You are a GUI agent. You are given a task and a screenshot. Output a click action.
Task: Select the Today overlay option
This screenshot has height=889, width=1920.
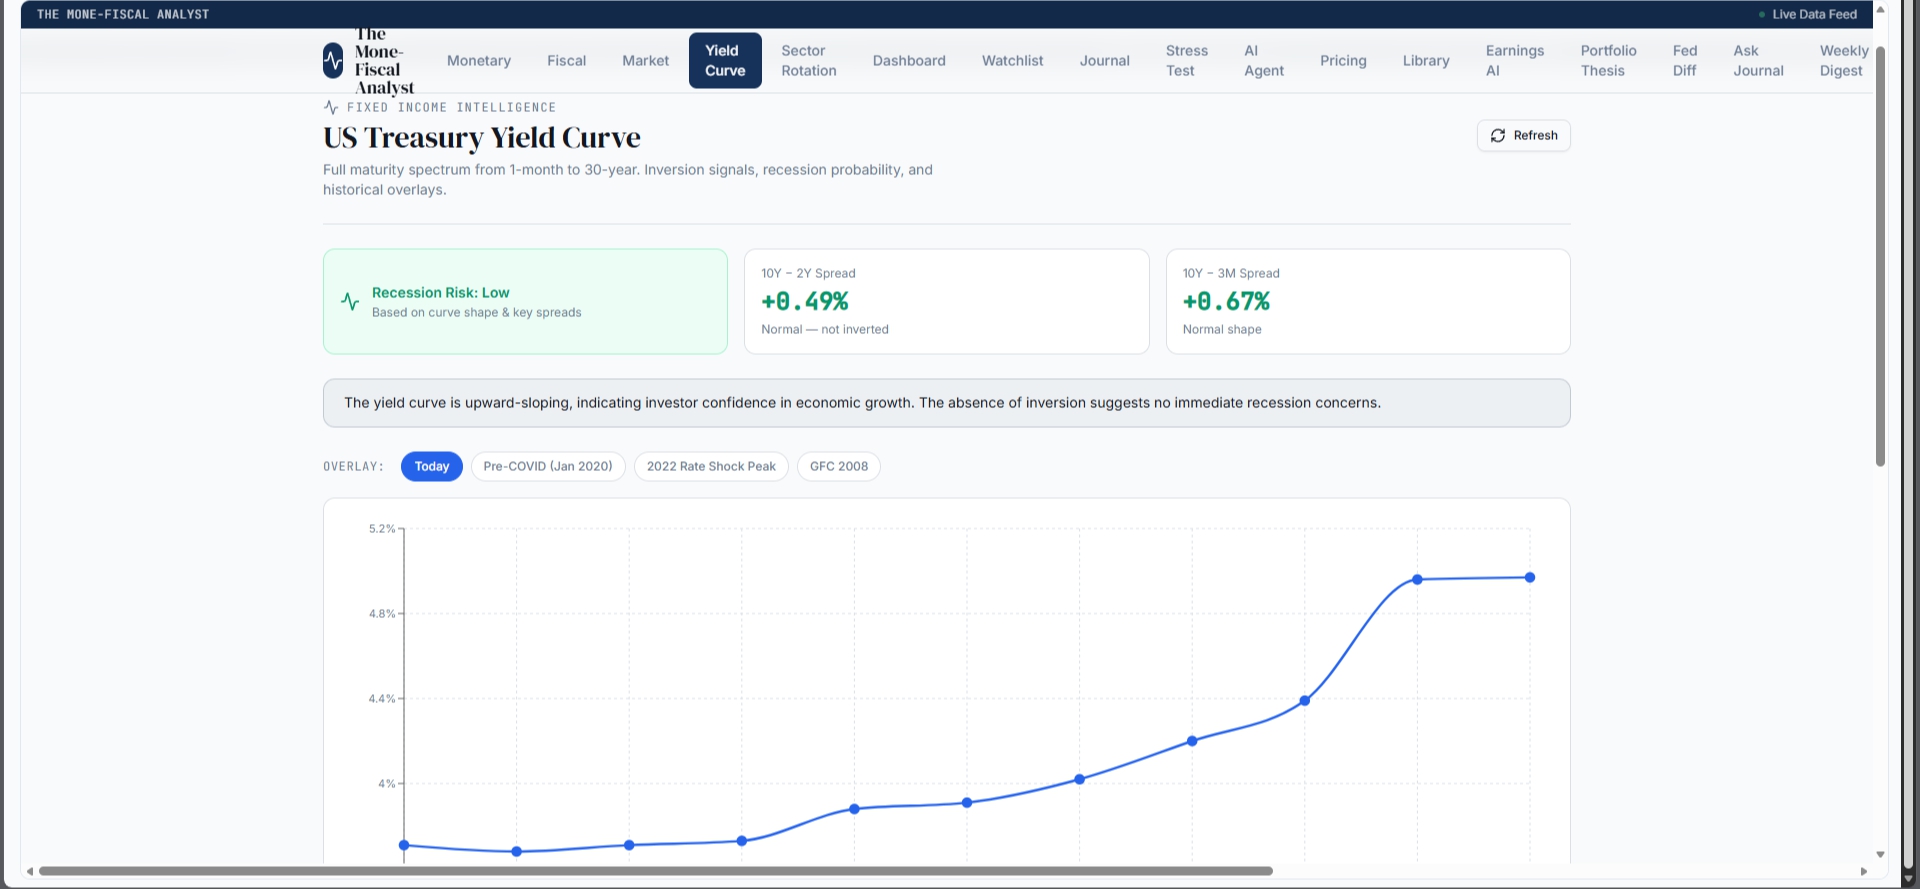point(432,466)
